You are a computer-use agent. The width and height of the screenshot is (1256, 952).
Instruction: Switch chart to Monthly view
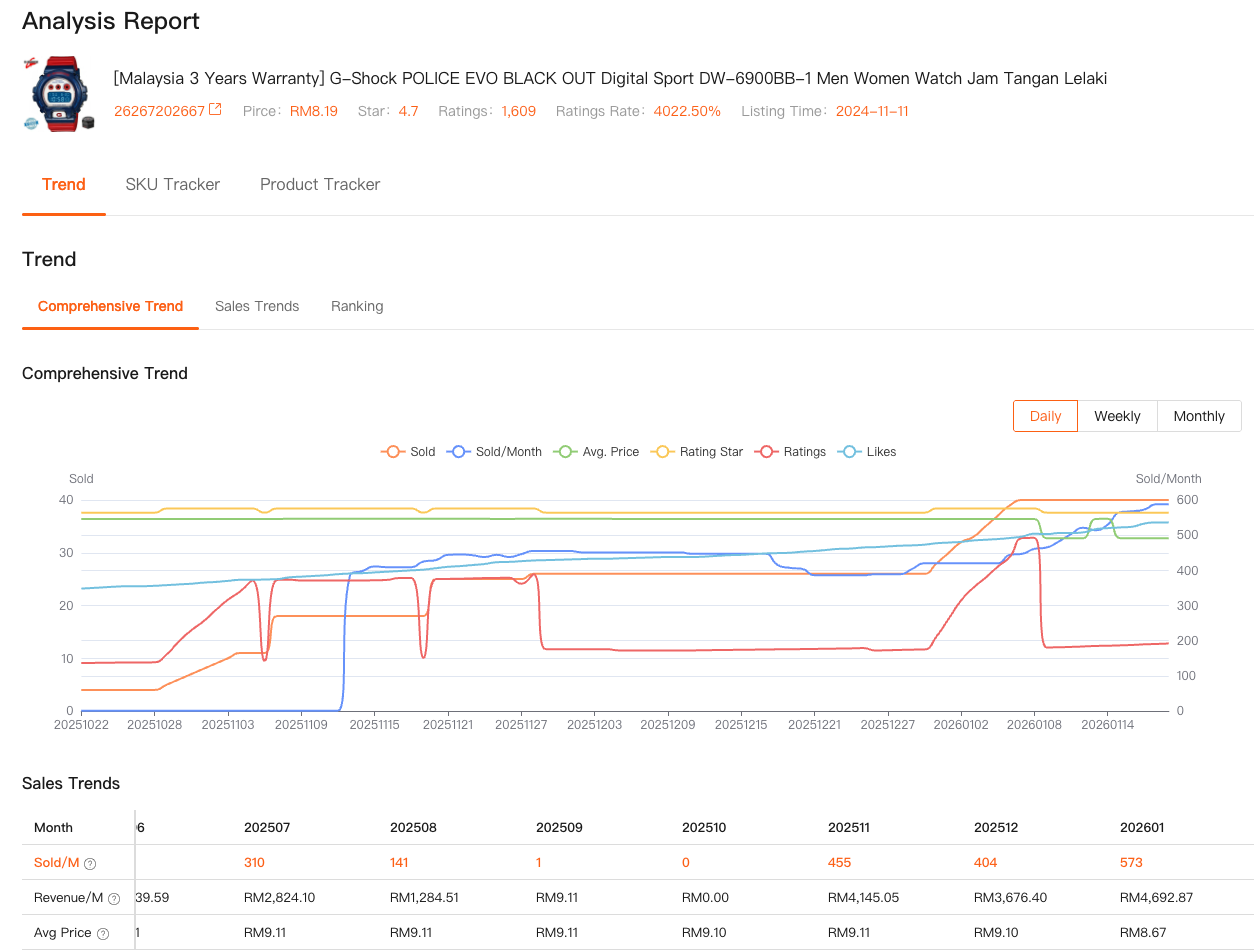[1199, 416]
